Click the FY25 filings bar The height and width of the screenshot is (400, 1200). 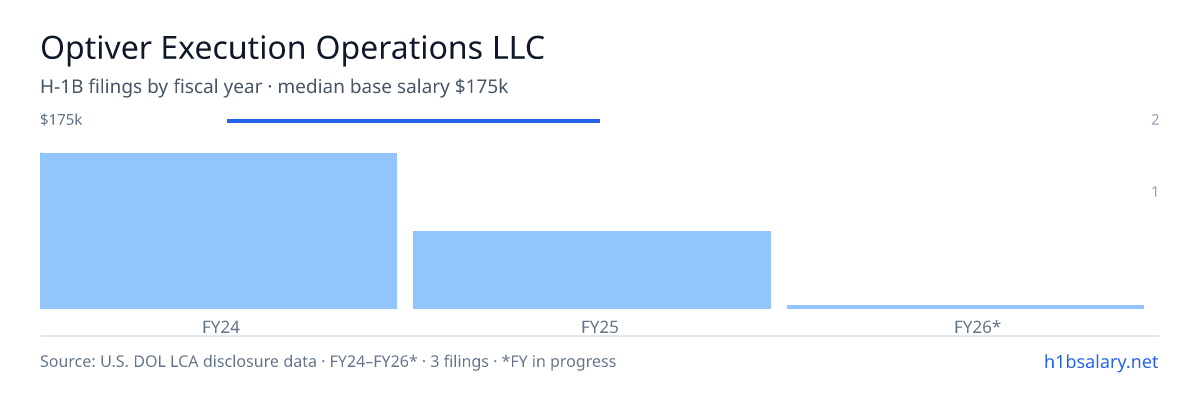[592, 270]
